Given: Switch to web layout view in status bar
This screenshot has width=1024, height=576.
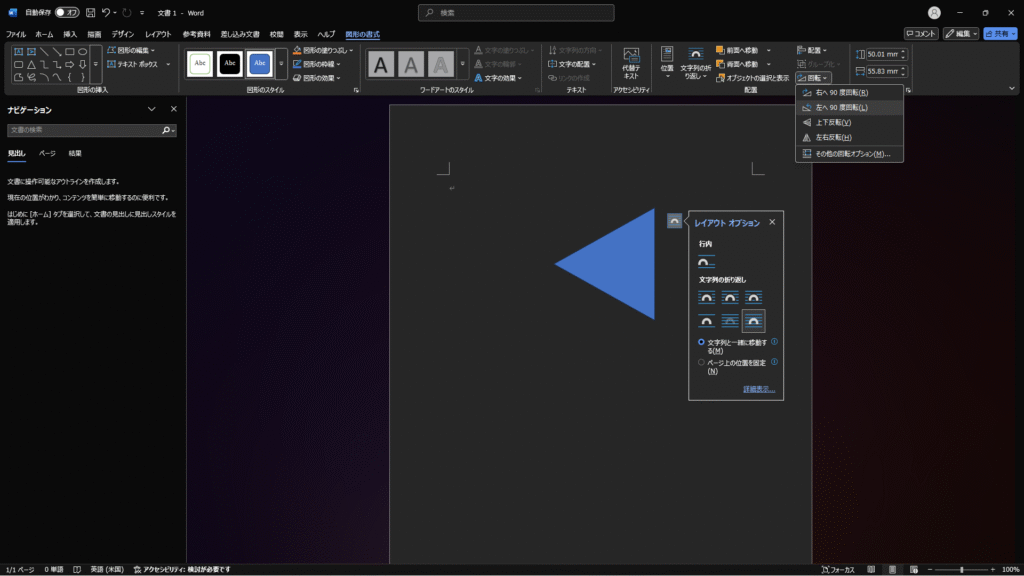Looking at the screenshot, I should [x=914, y=569].
